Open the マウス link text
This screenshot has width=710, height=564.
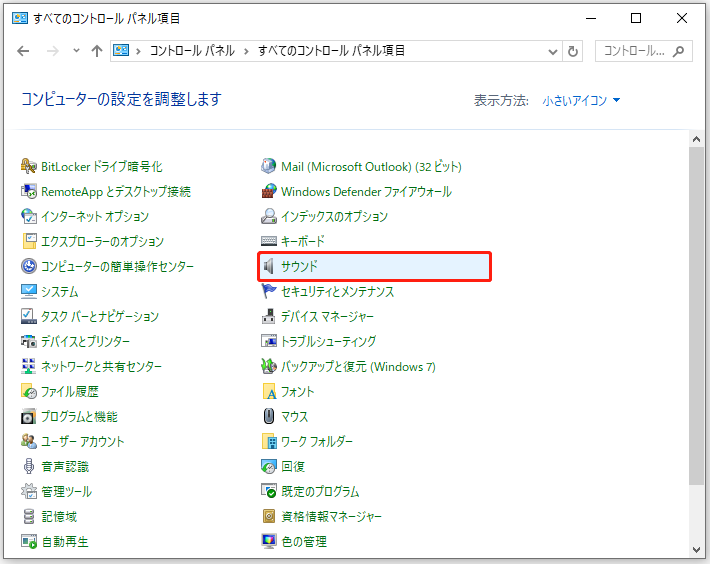[294, 416]
